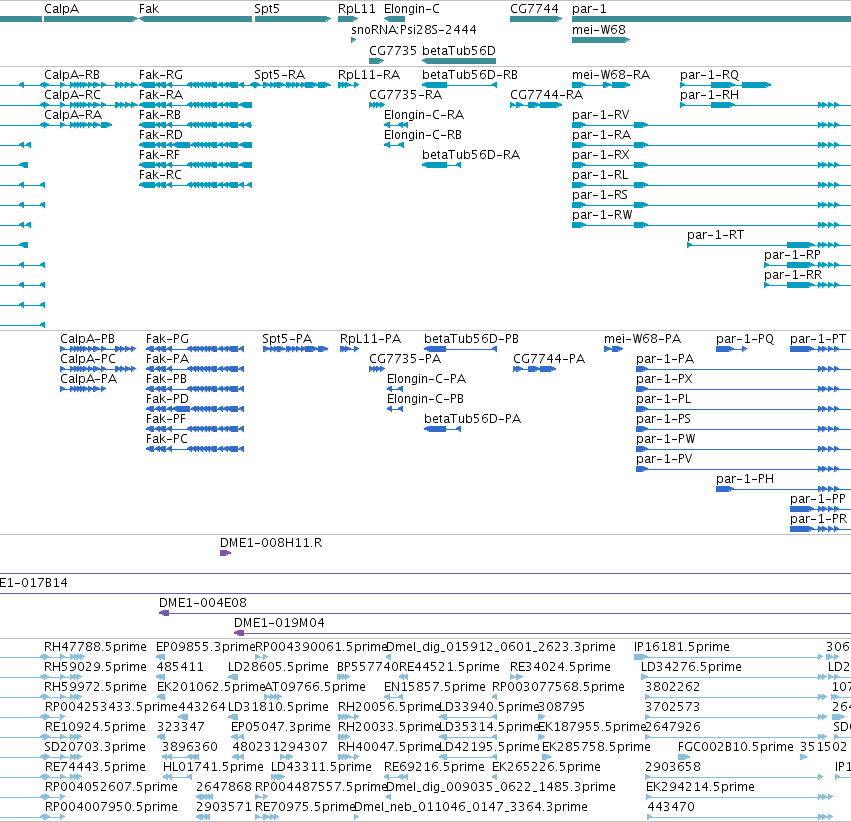Select EST label FGC002B10.5prime
851x822 pixels.
point(735,747)
